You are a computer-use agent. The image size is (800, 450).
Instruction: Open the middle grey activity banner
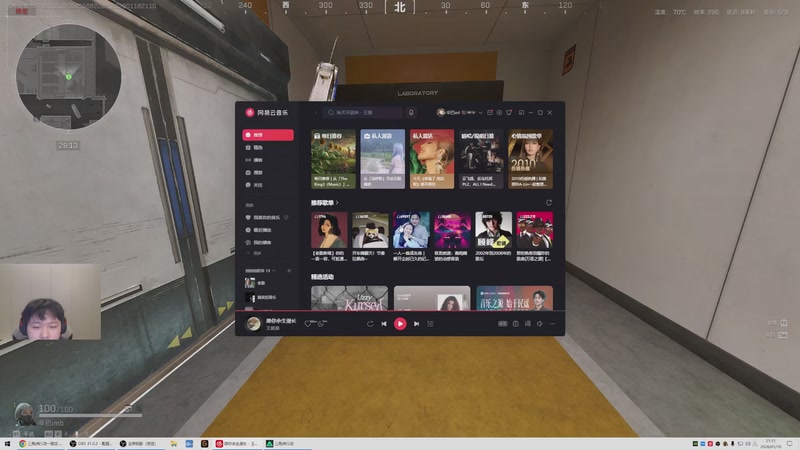tap(432, 298)
